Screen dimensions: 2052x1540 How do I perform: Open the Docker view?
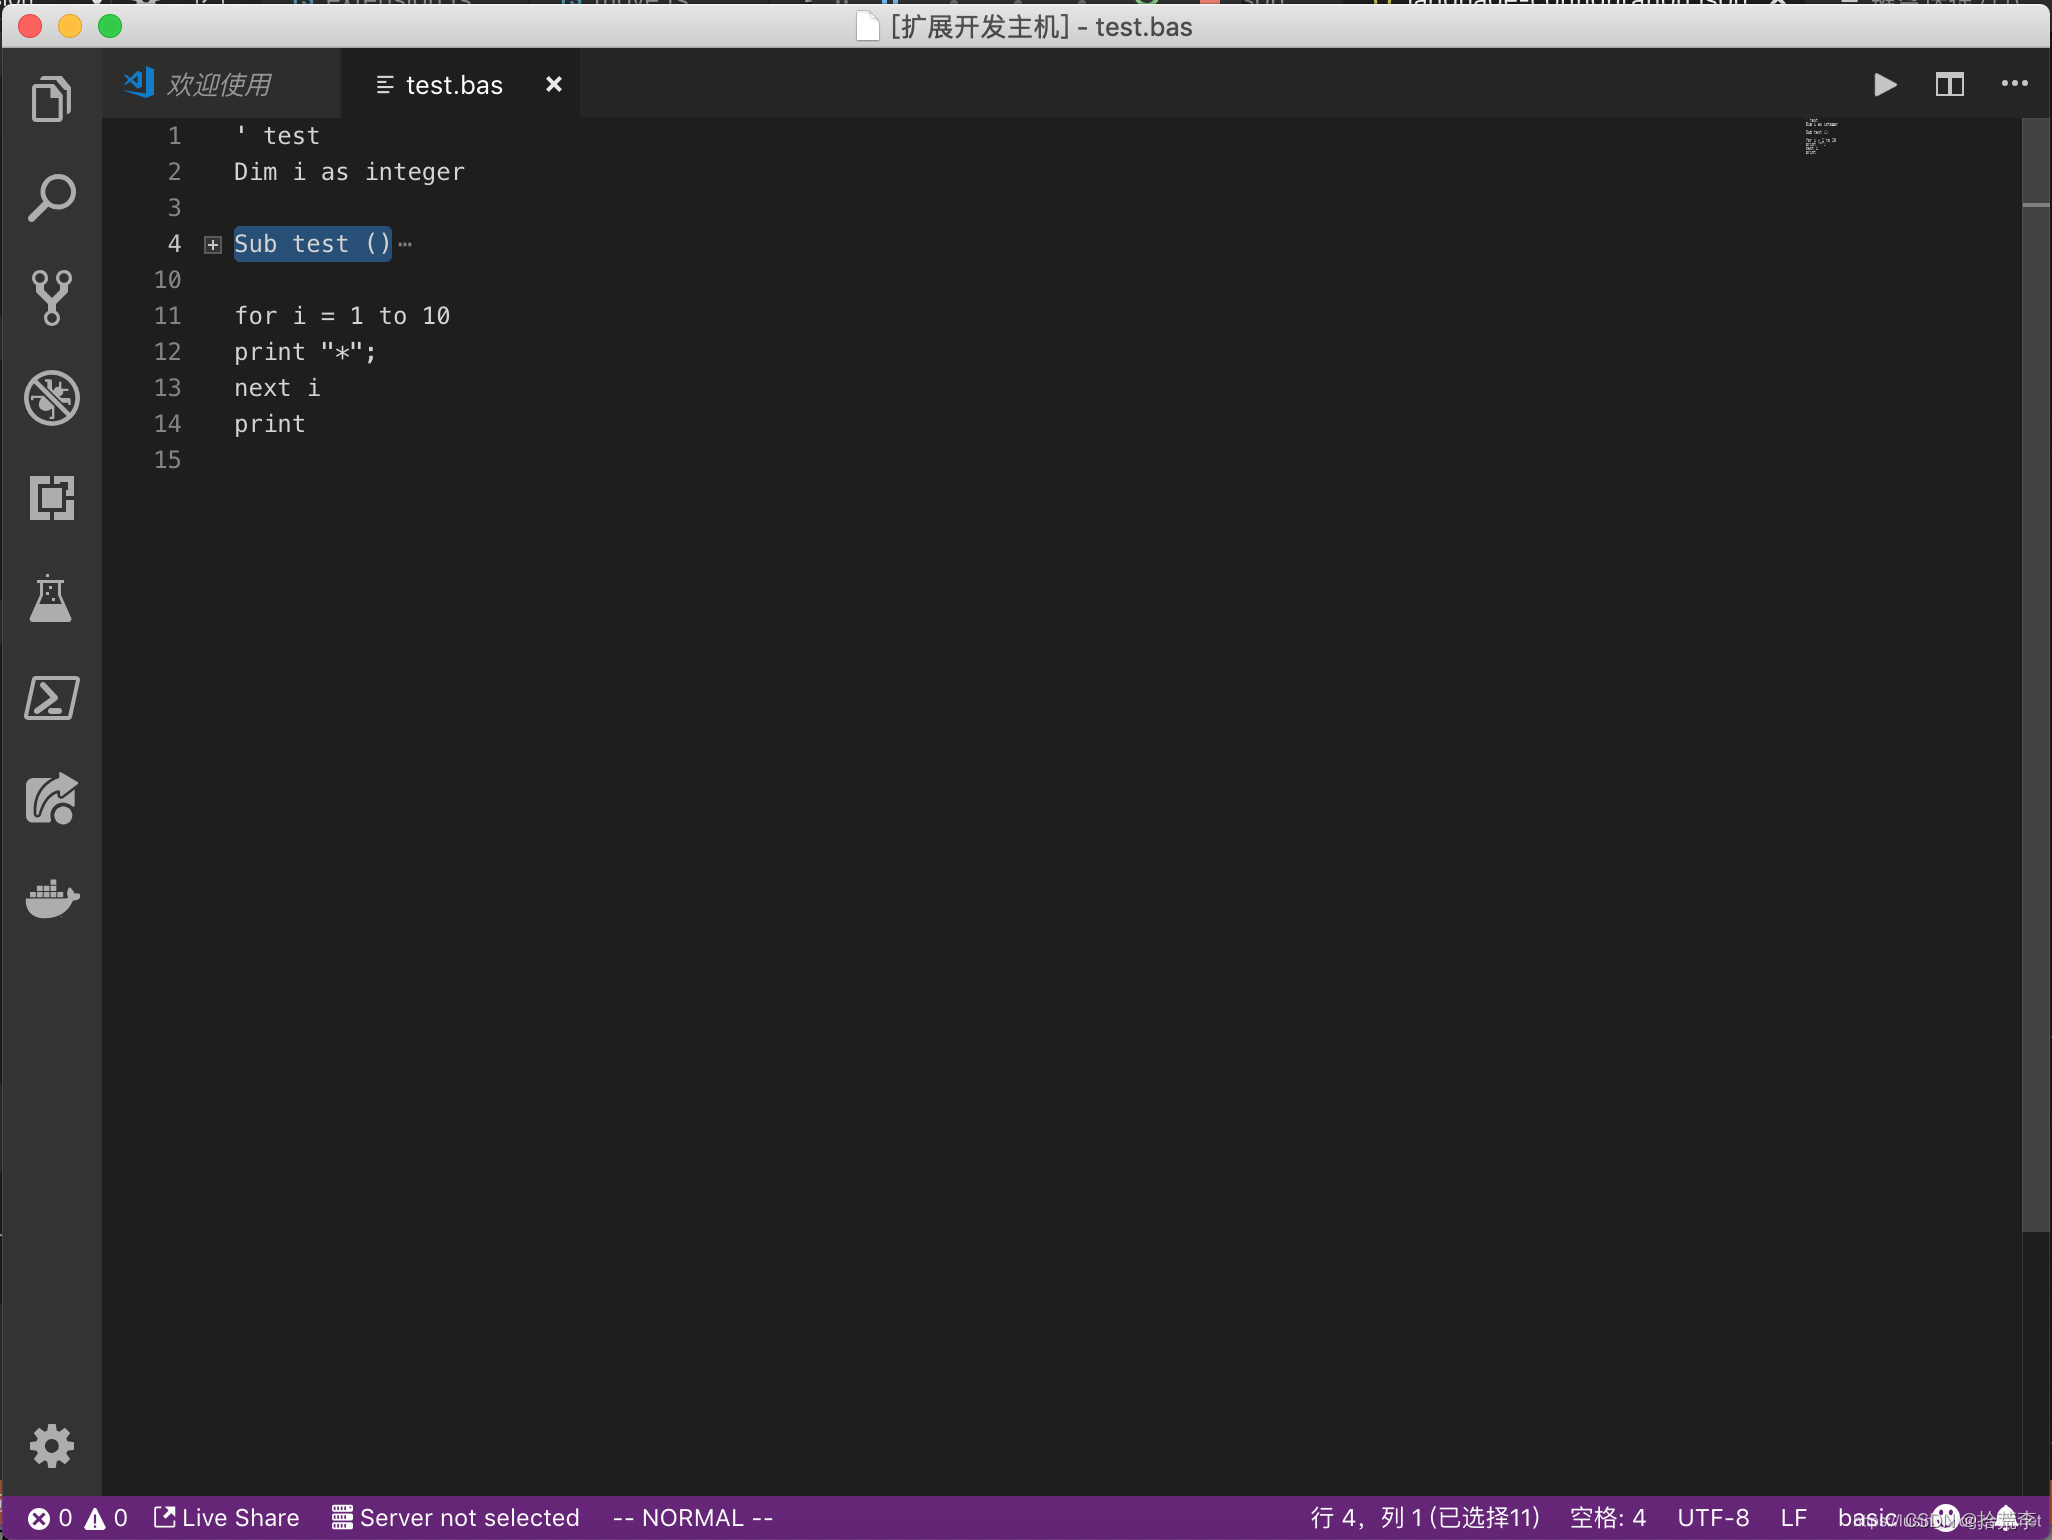[x=51, y=898]
